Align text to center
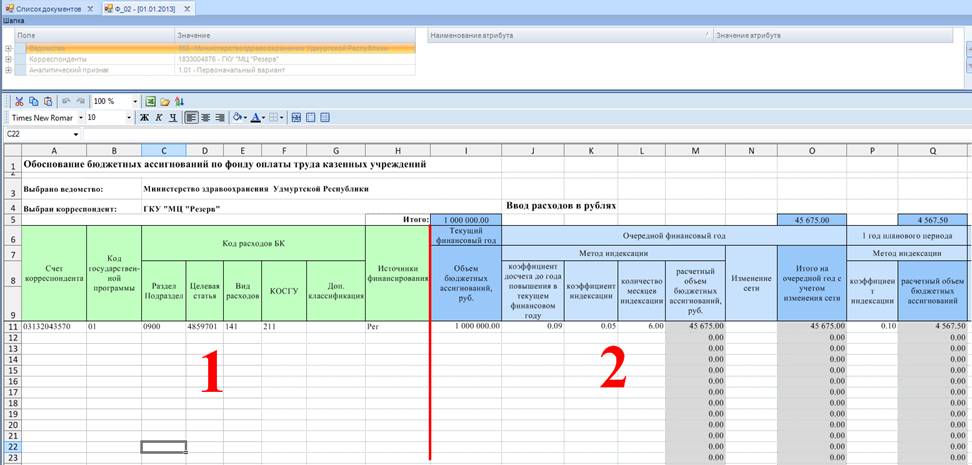Image resolution: width=972 pixels, height=465 pixels. pyautogui.click(x=206, y=118)
